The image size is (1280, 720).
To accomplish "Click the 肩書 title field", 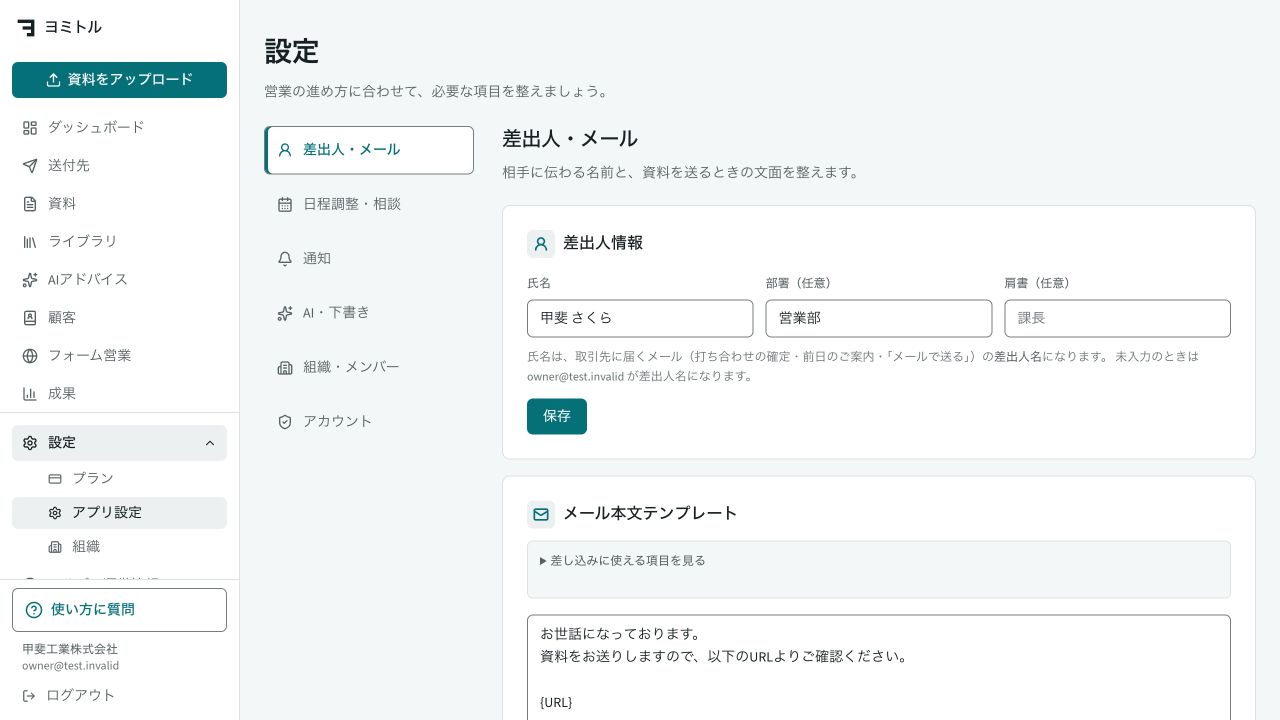I will point(1118,319).
